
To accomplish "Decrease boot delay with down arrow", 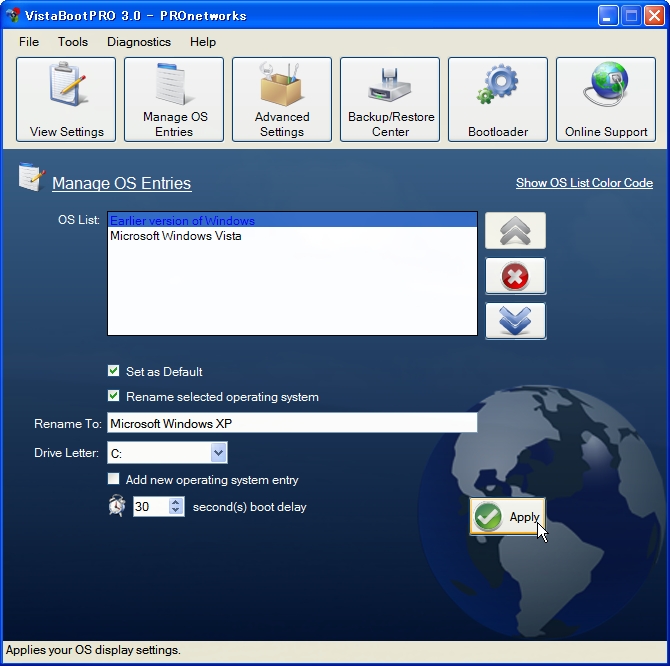I will 175,511.
